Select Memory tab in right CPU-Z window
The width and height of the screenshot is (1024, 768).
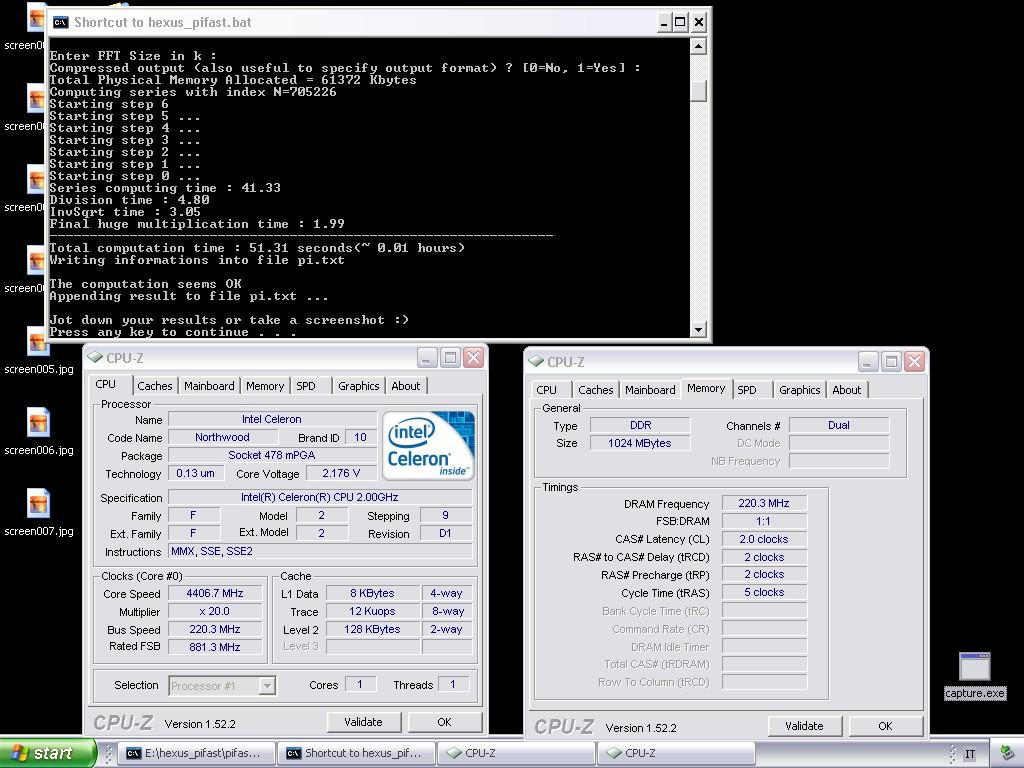click(706, 389)
